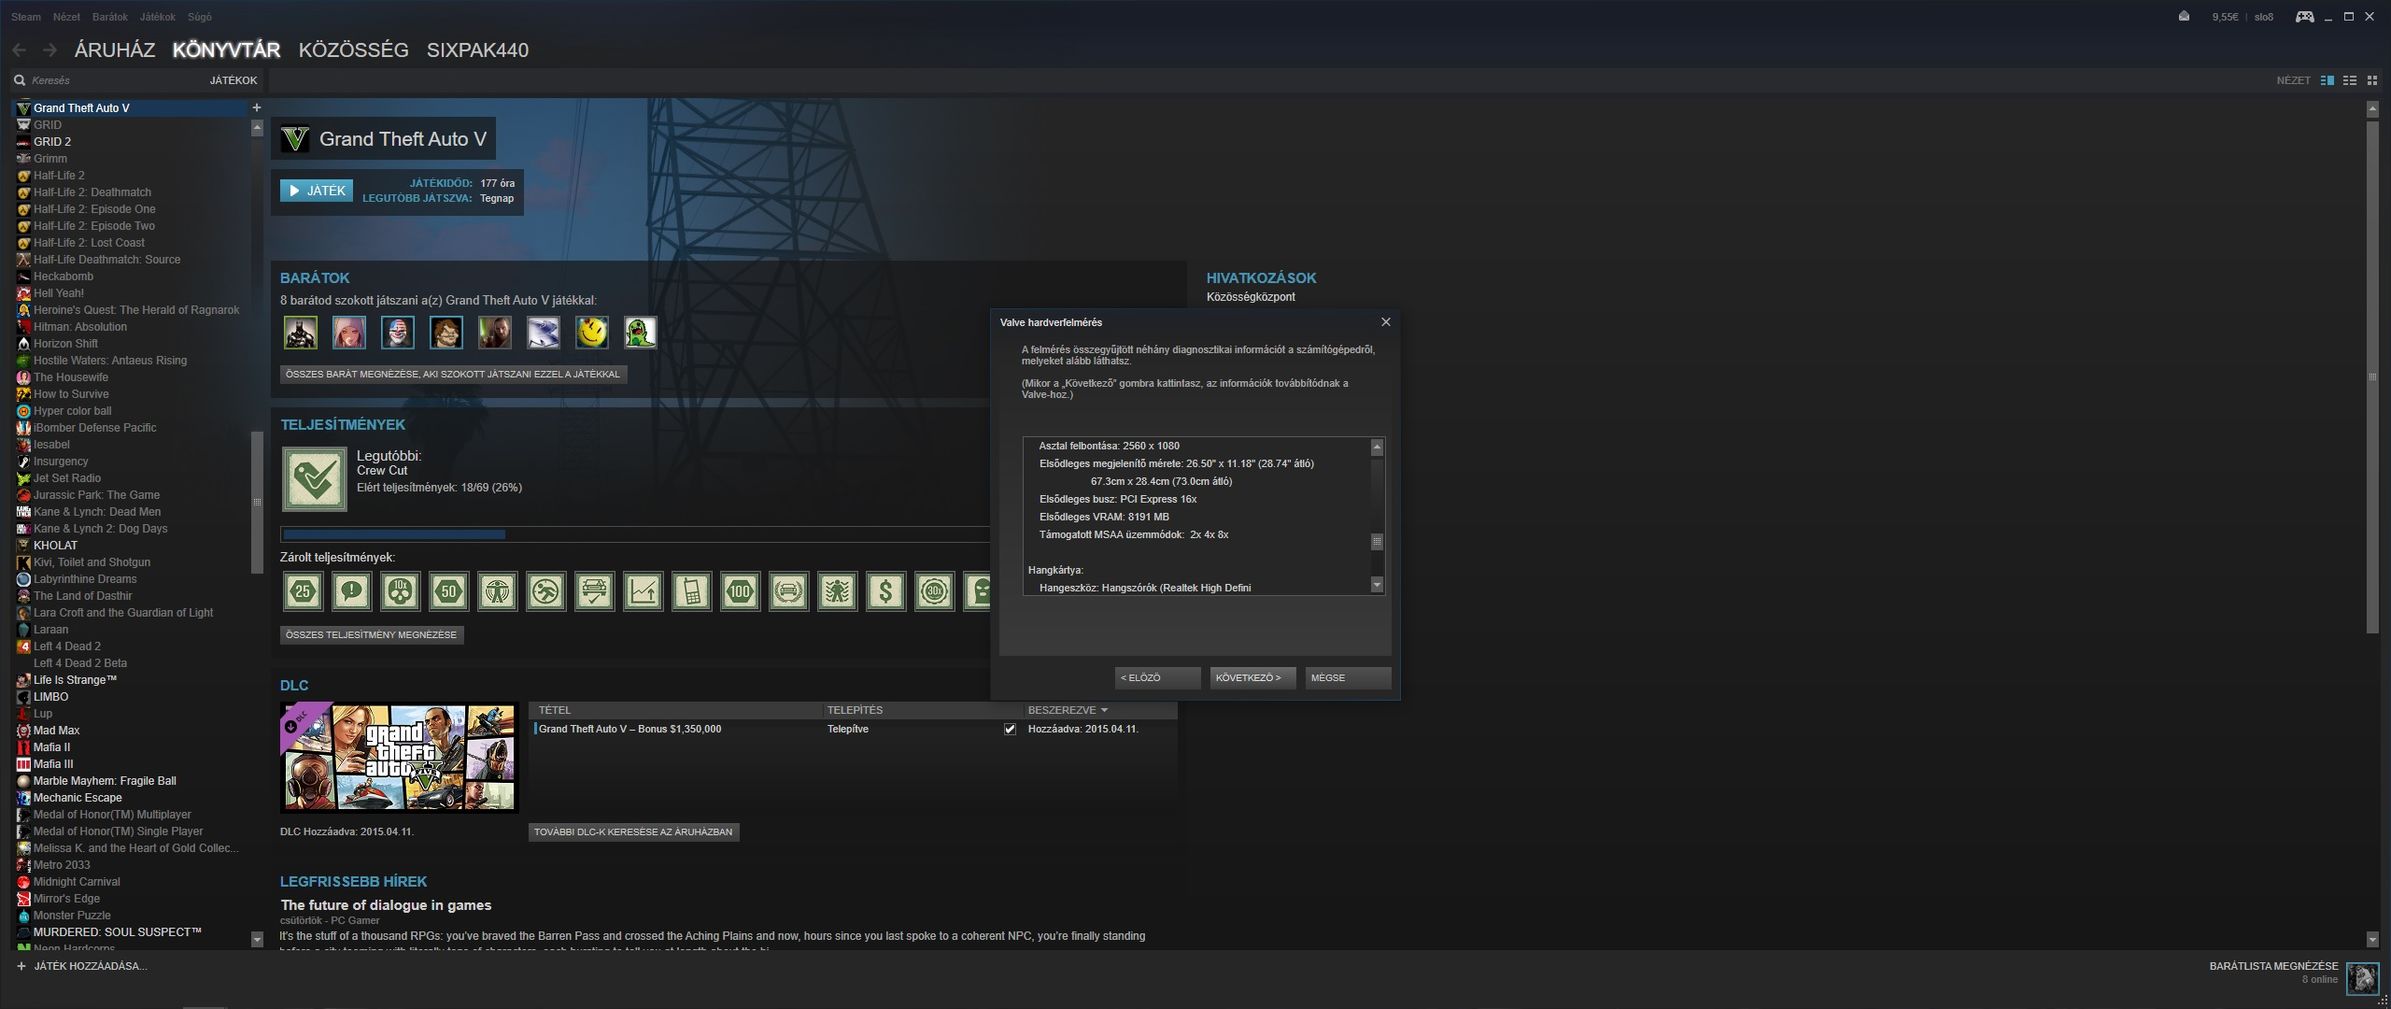Click the Grand Theft Auto V logo icon
This screenshot has height=1009, width=2391.
[x=295, y=139]
